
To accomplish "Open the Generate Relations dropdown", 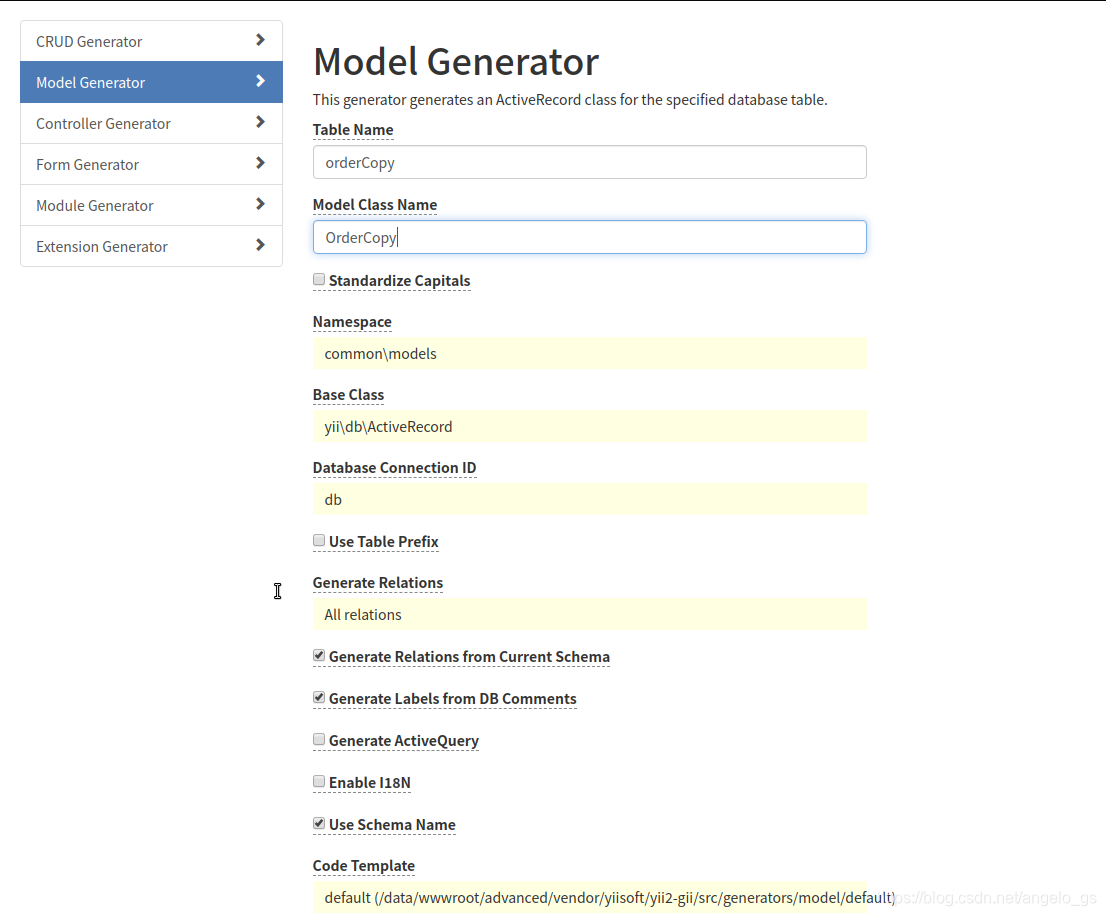I will tap(590, 614).
